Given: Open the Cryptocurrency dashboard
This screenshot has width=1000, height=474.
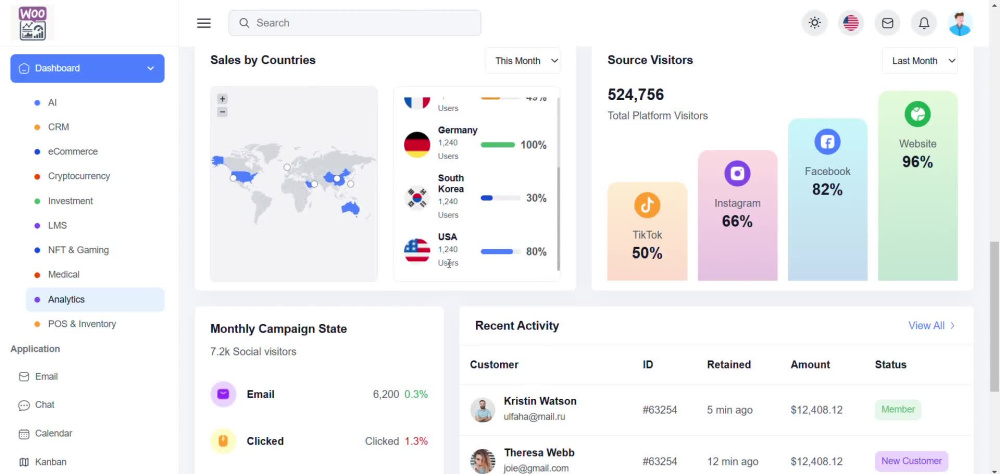Looking at the screenshot, I should point(79,176).
